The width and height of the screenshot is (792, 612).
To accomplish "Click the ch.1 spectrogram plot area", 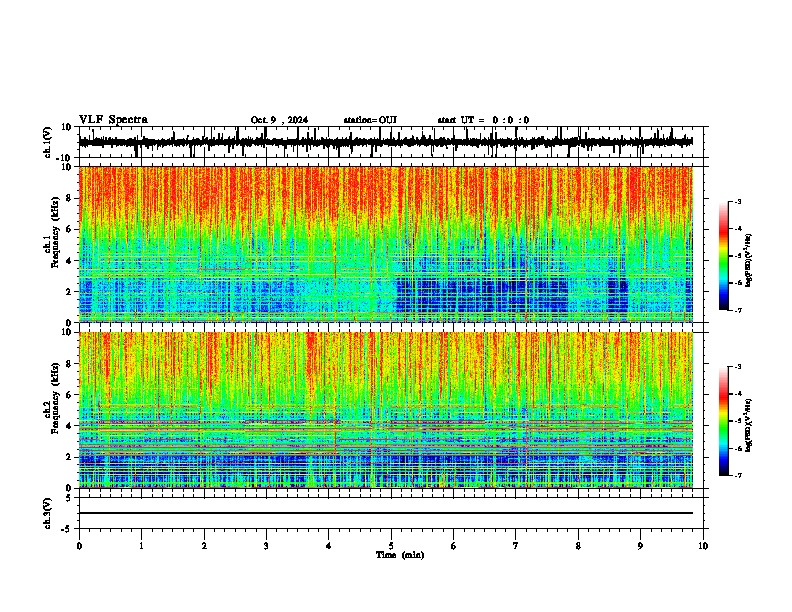I will (x=386, y=244).
